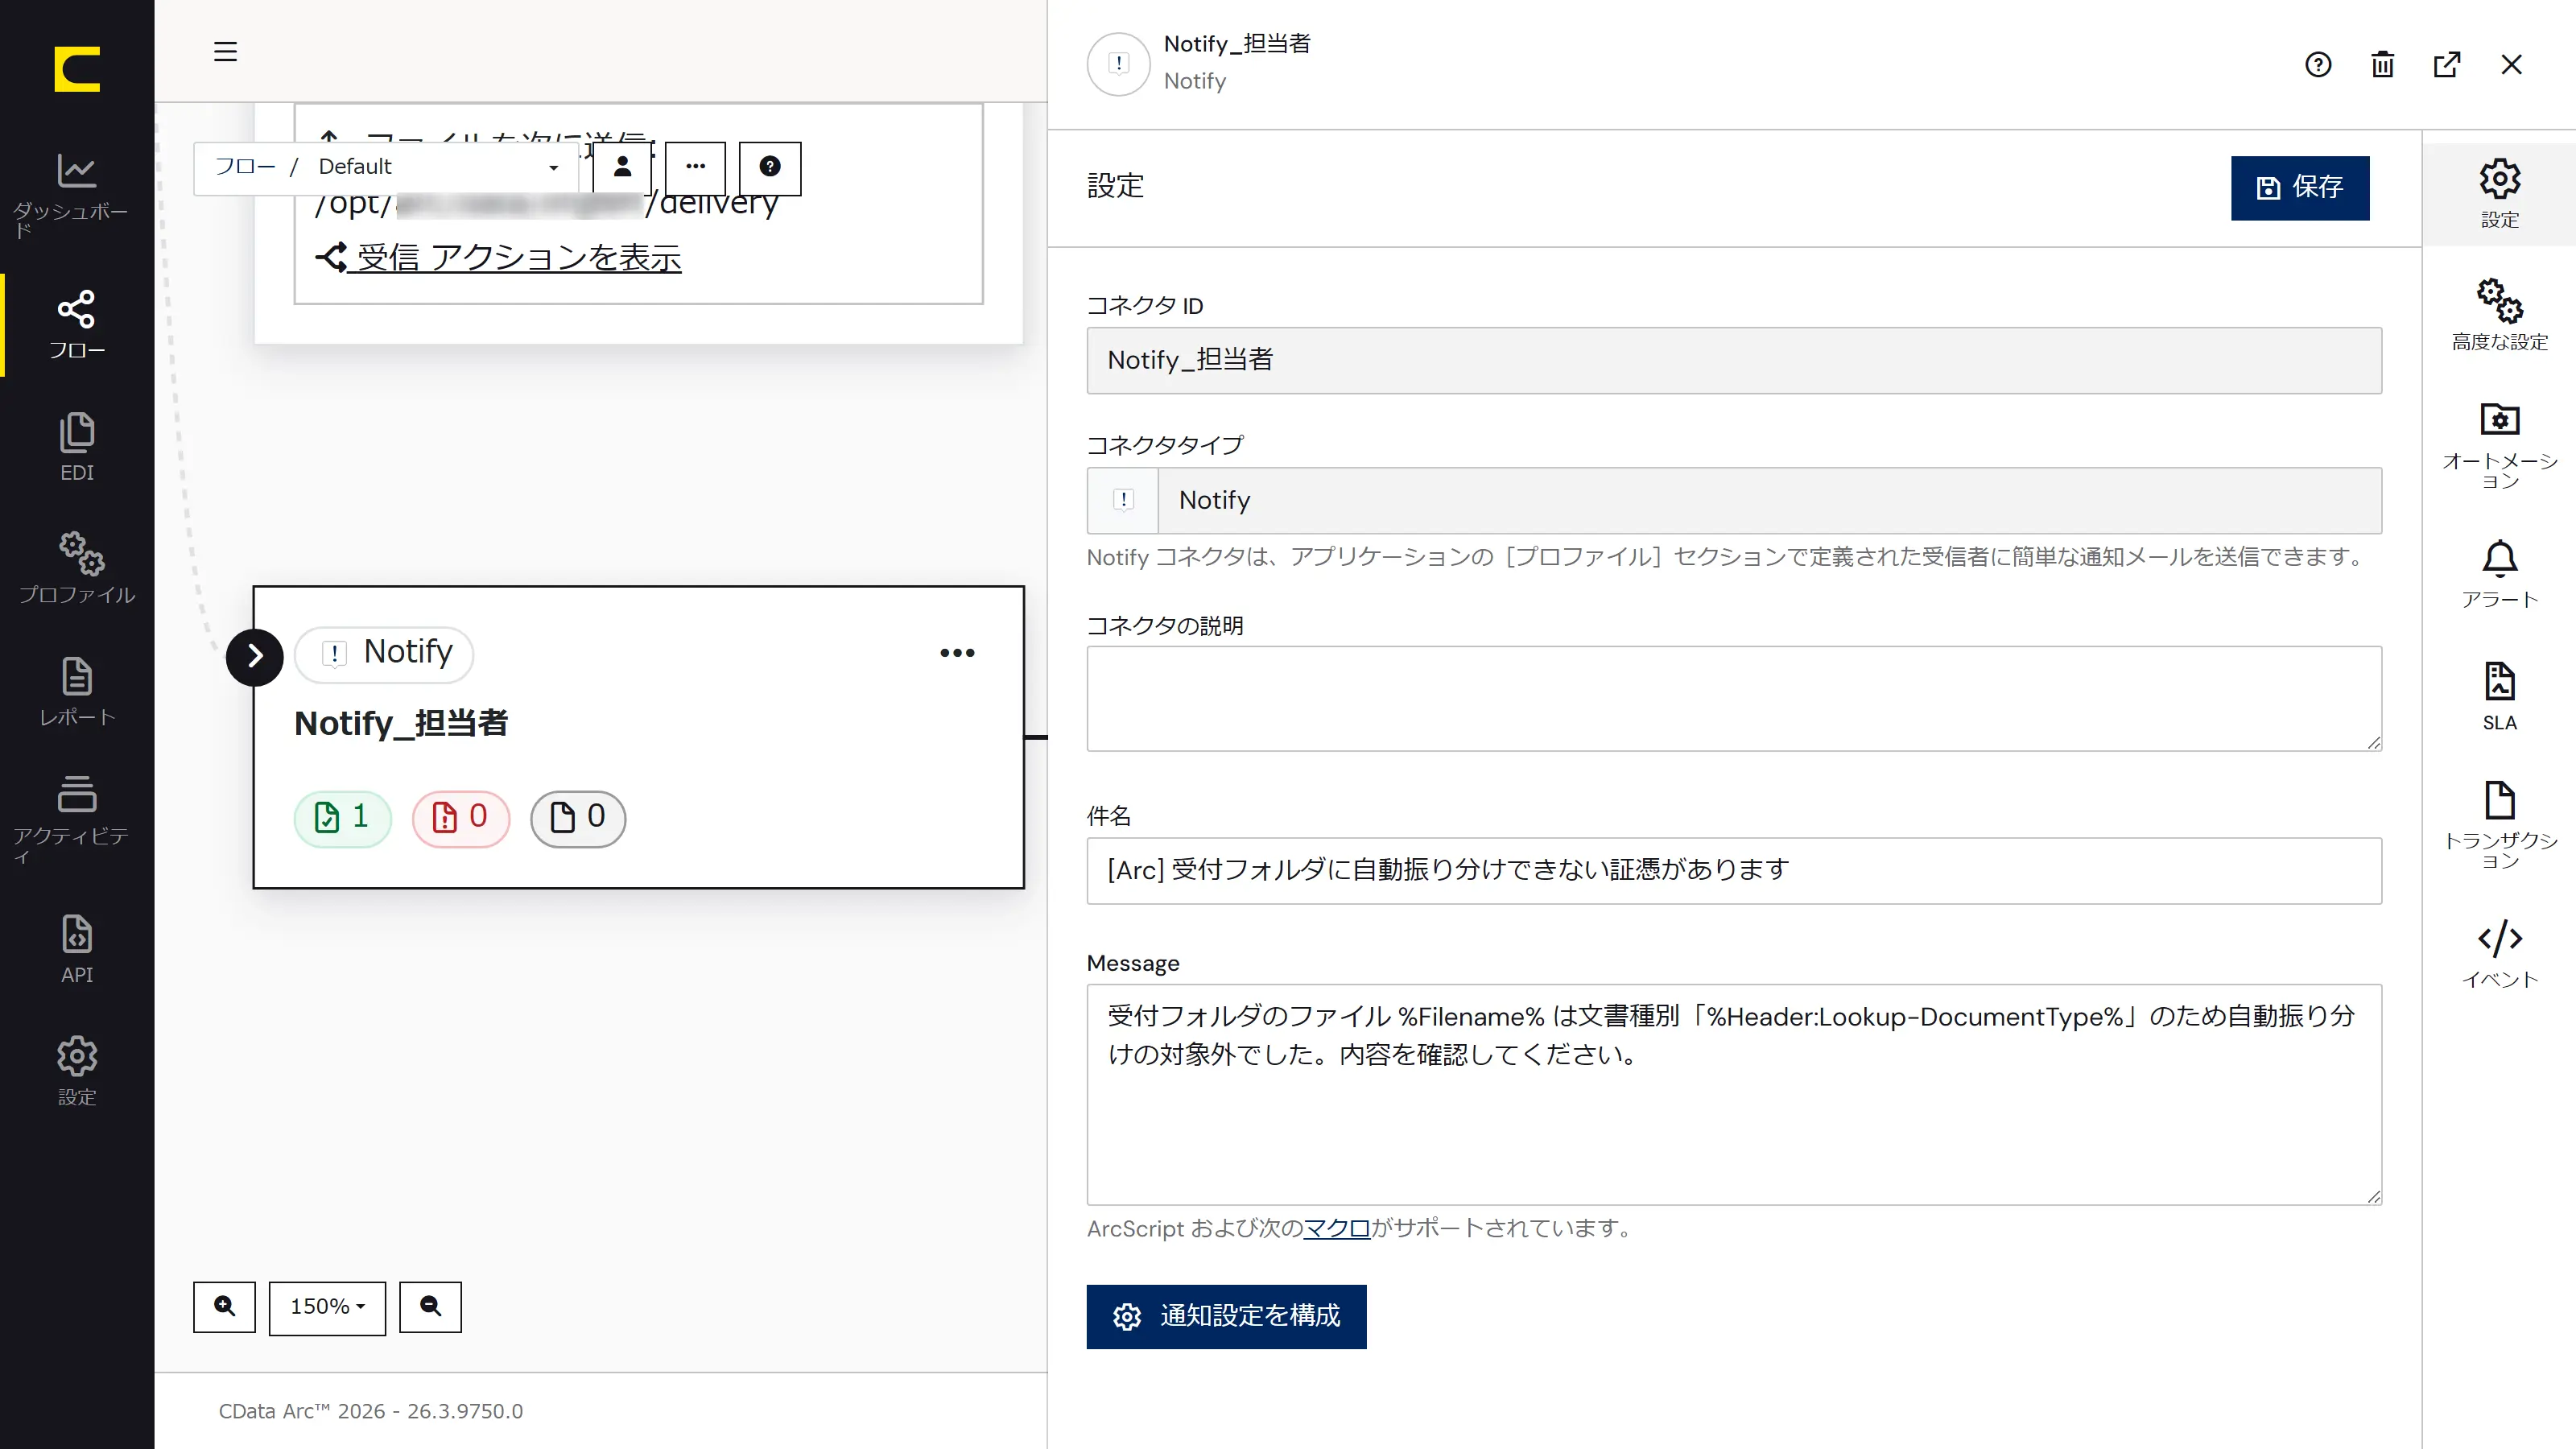The image size is (2576, 1449).
Task: Open the 150% zoom level dropdown
Action: pos(327,1307)
